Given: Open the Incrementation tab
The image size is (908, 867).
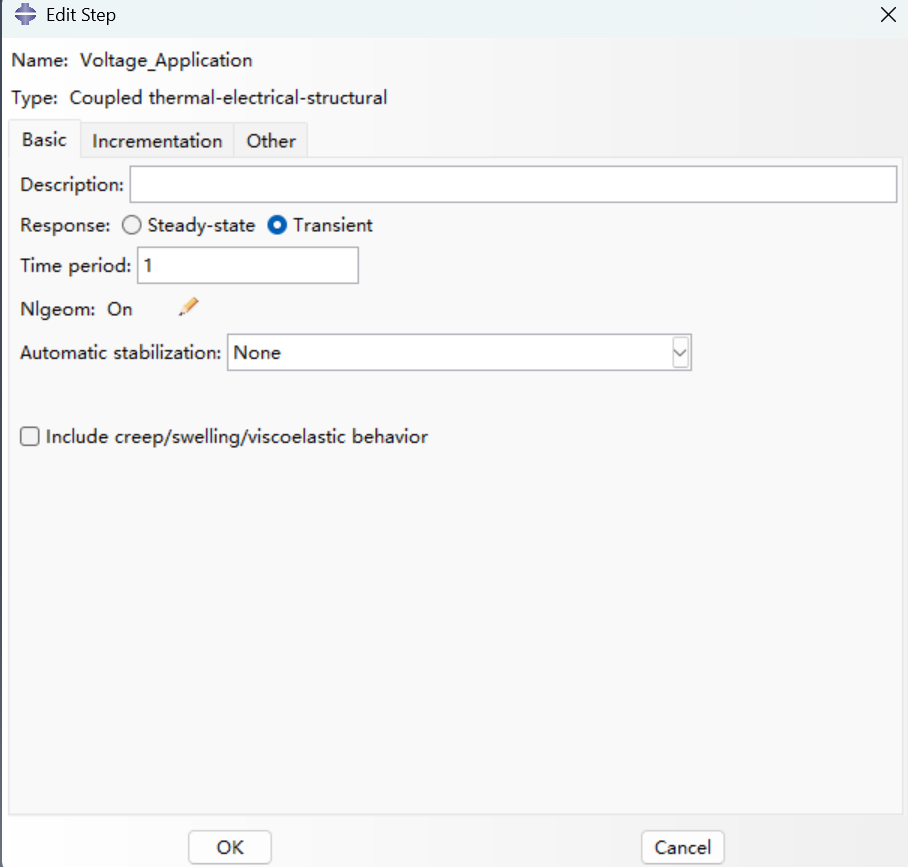Looking at the screenshot, I should pyautogui.click(x=157, y=141).
